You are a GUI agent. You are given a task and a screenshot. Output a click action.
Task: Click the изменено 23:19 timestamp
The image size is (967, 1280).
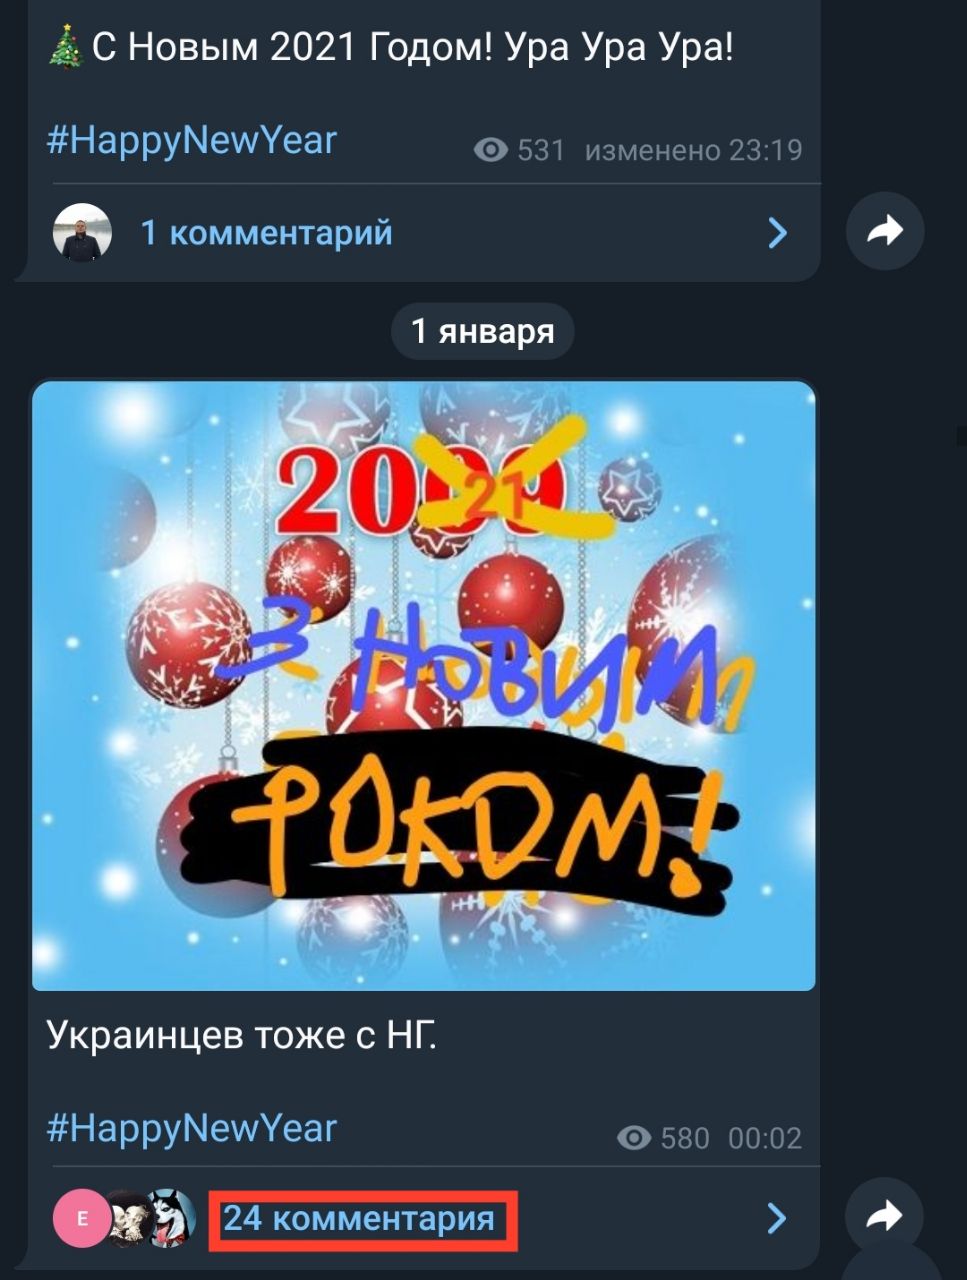[x=693, y=150]
